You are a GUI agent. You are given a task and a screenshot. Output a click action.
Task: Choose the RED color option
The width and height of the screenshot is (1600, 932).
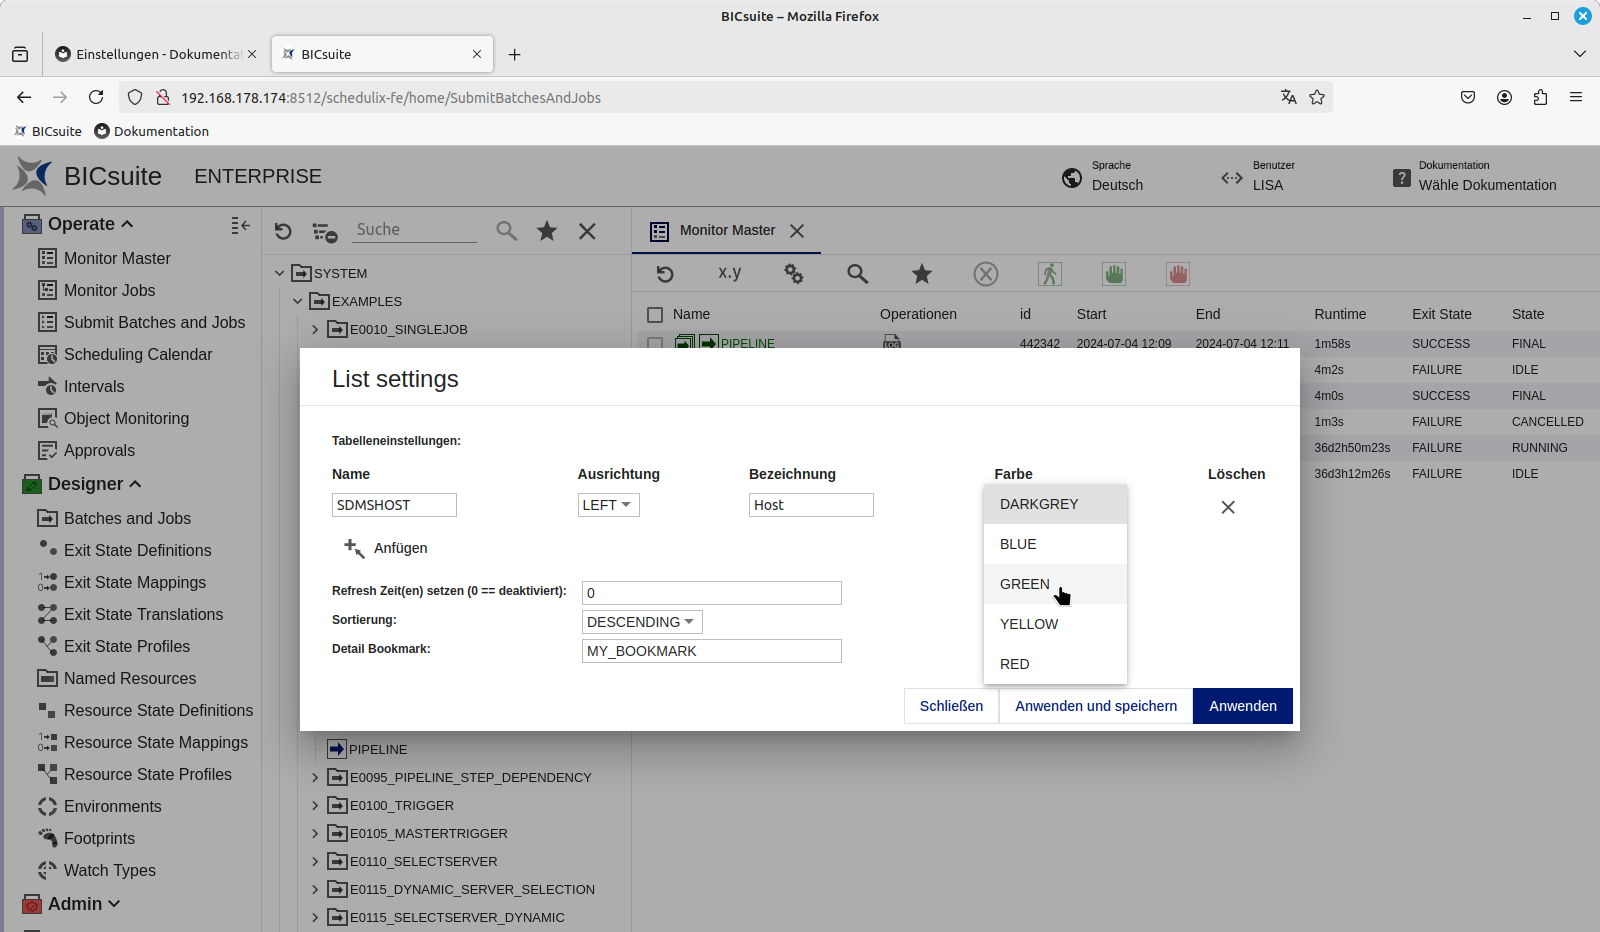click(1015, 664)
